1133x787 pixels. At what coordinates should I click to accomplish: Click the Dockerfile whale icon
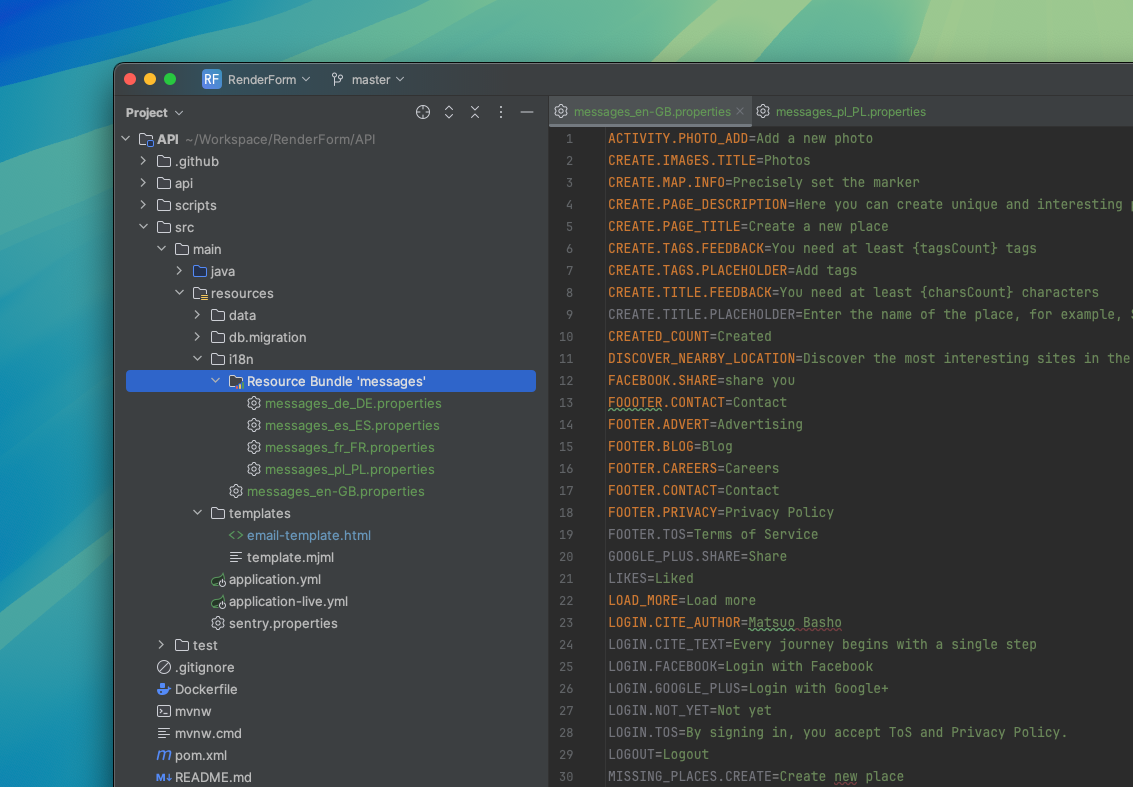(164, 689)
